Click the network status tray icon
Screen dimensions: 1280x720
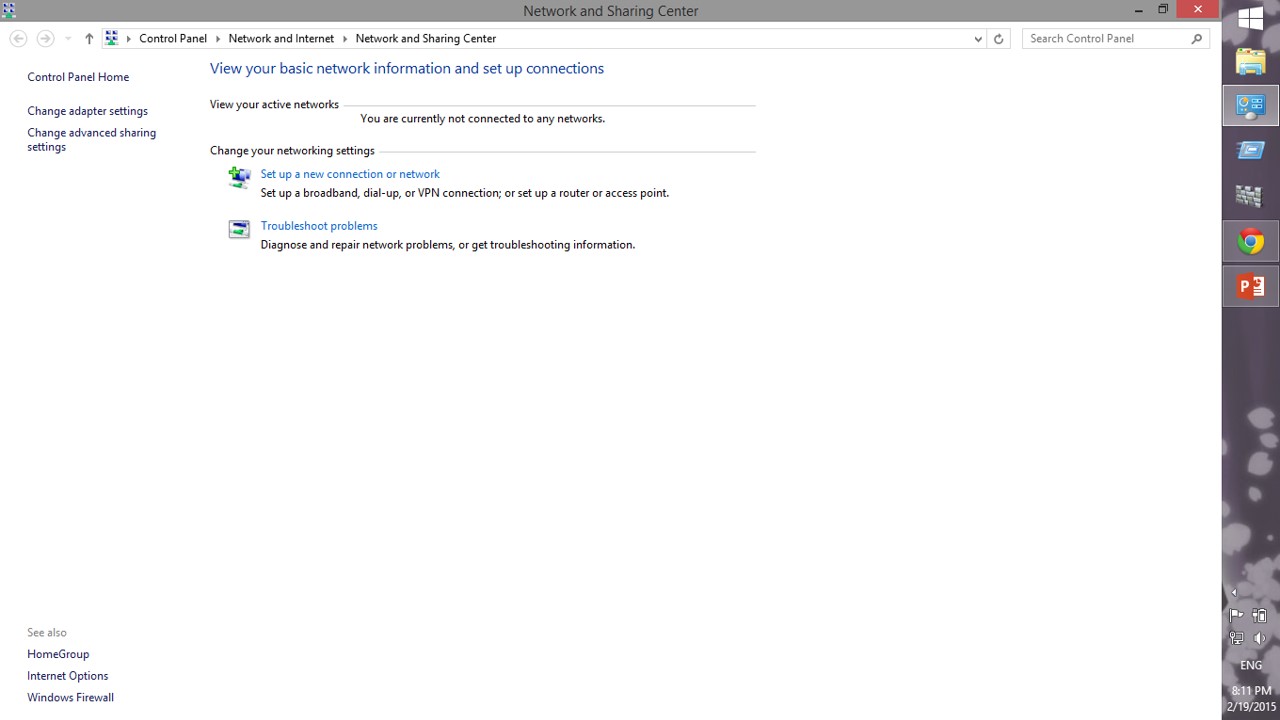pos(1237,638)
